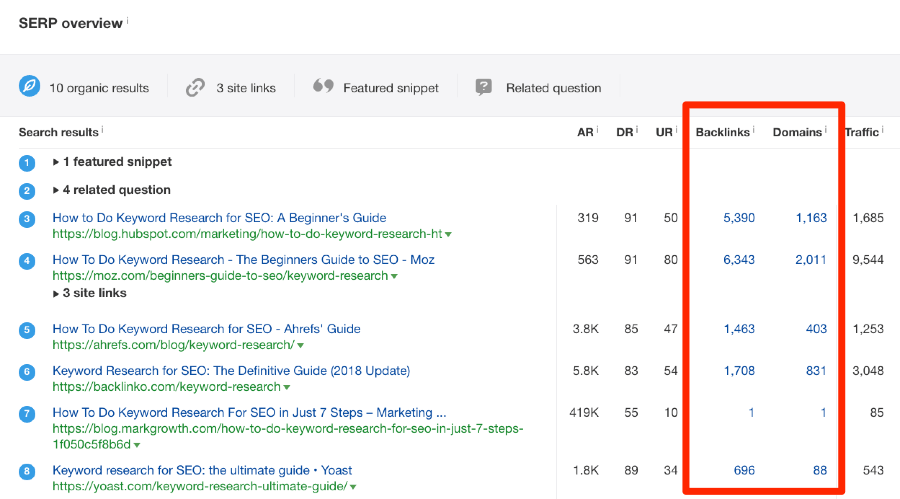Click the organic results leaf icon

pos(29,86)
